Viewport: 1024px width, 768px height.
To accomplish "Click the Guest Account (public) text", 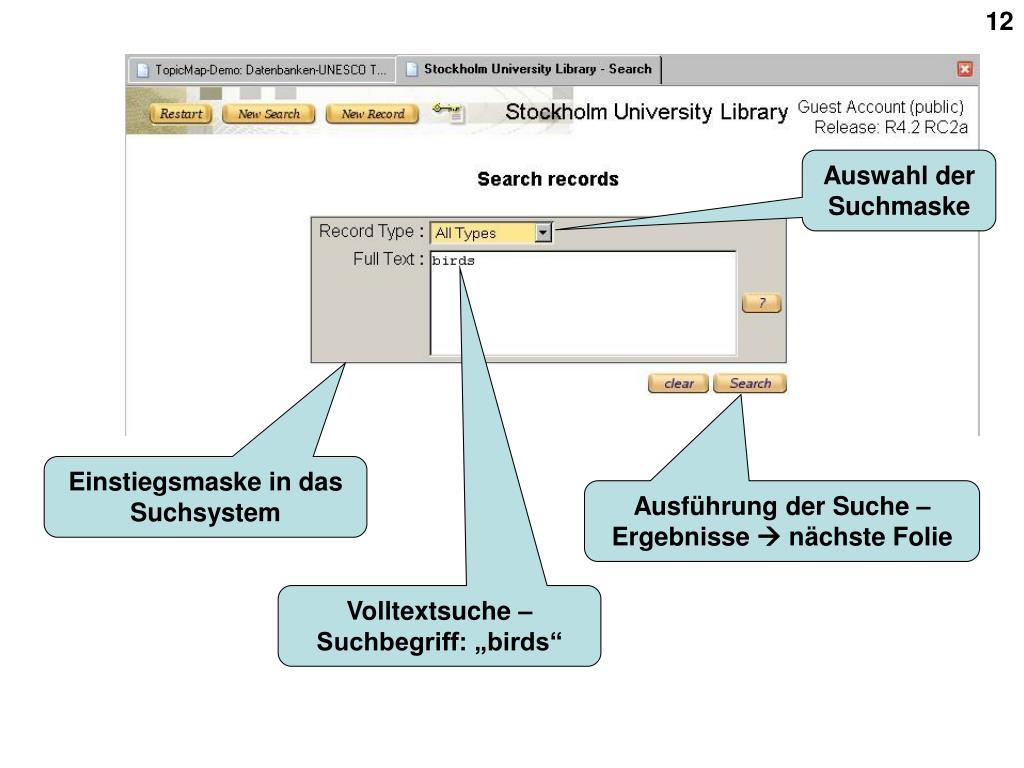I will pyautogui.click(x=881, y=106).
